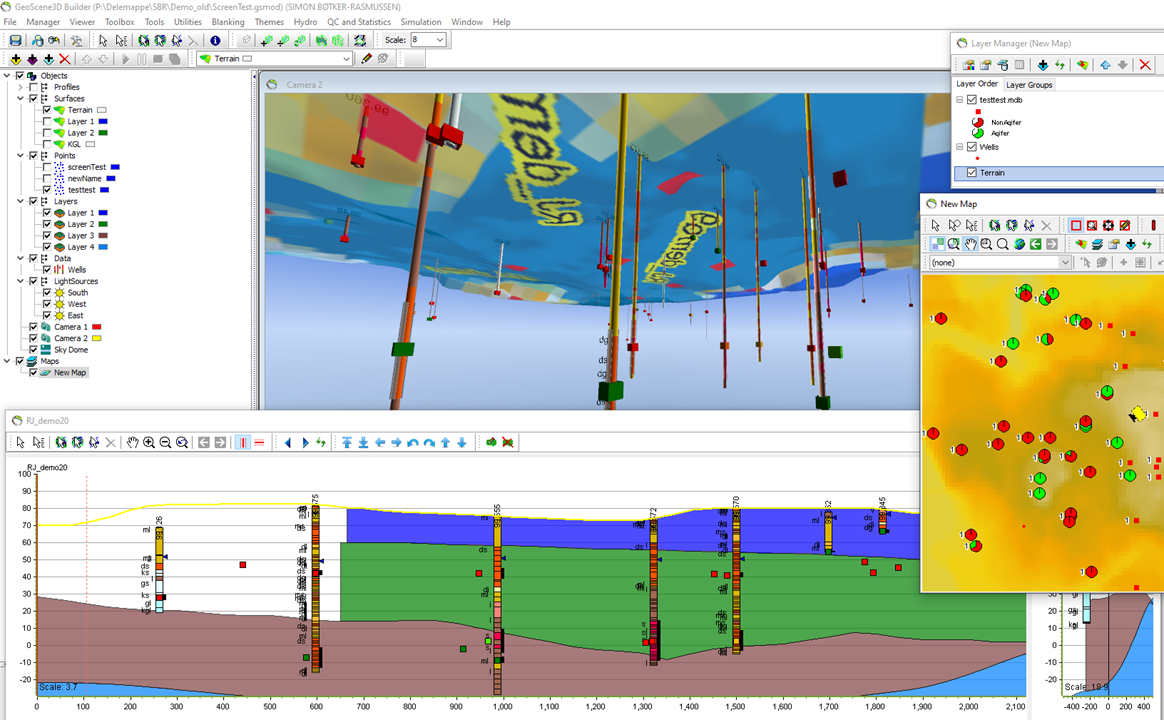Select New Map in the object tree
This screenshot has height=720, width=1164.
[x=70, y=373]
